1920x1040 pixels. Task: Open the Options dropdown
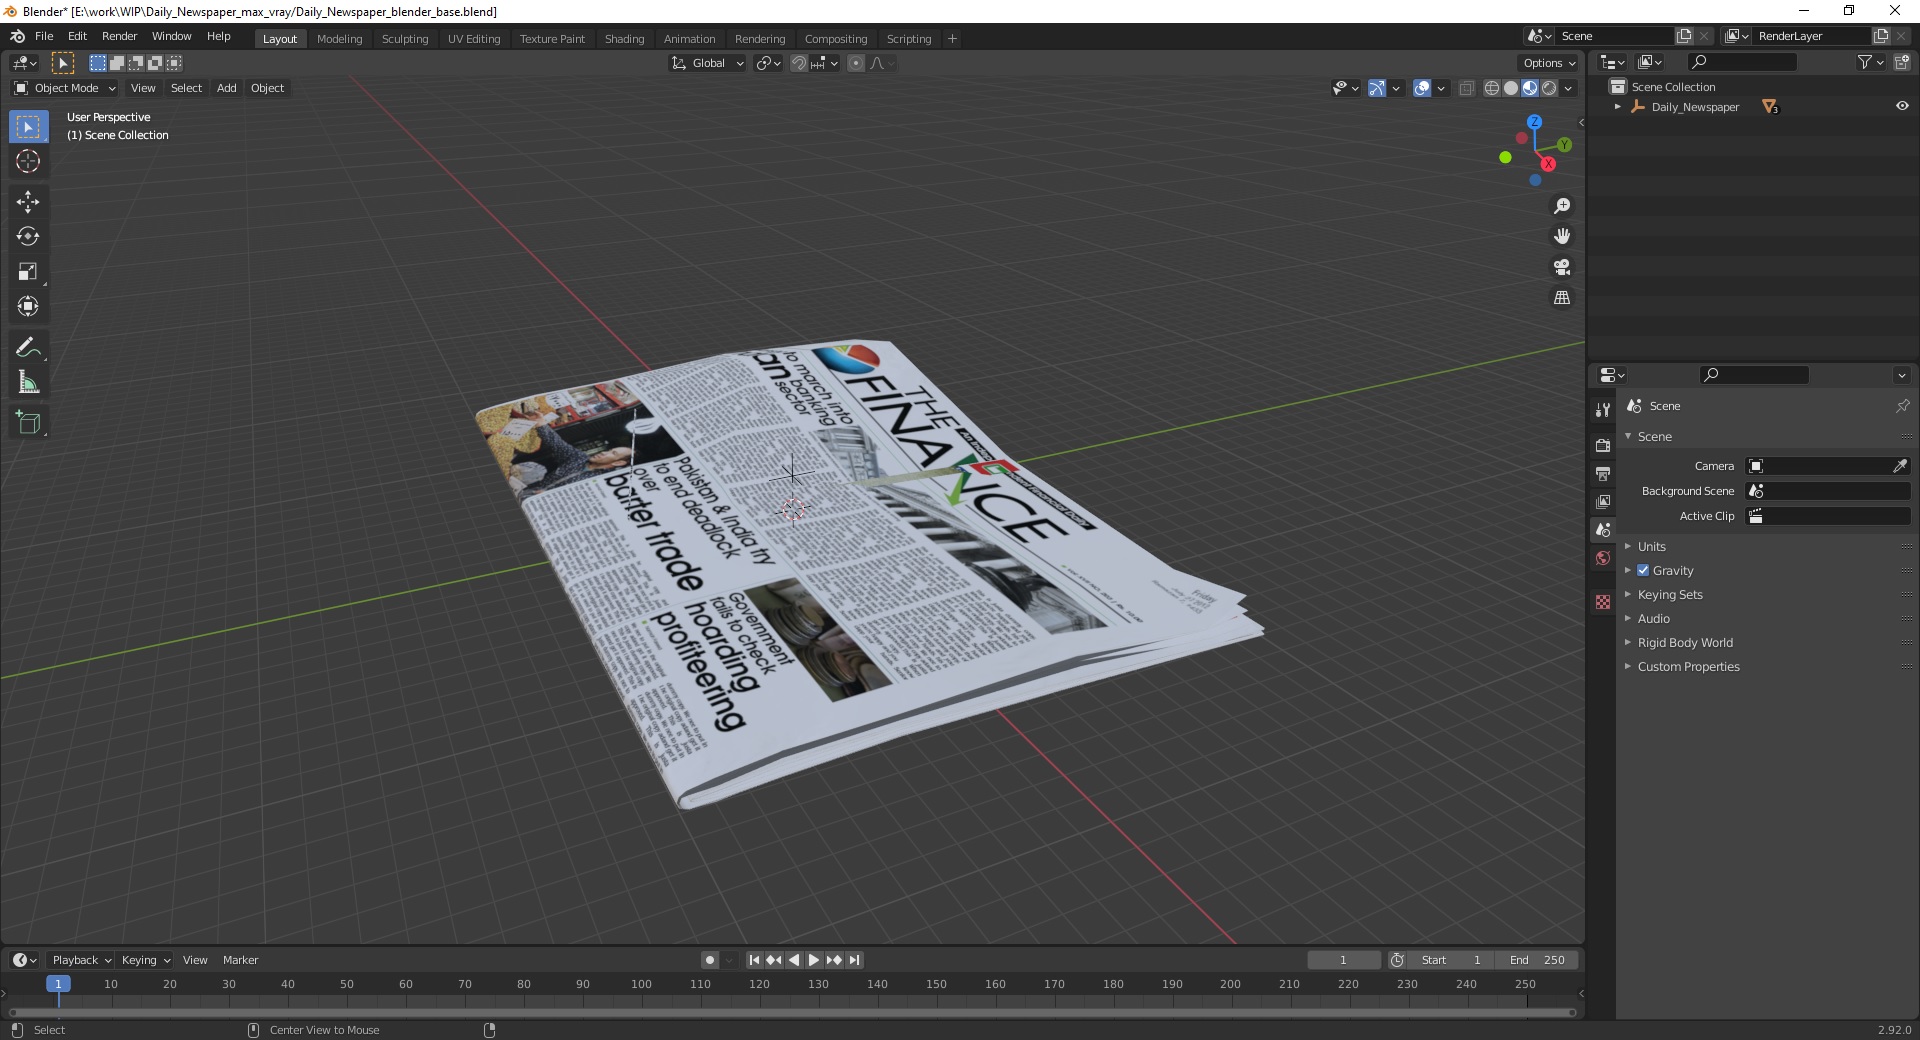coord(1549,63)
